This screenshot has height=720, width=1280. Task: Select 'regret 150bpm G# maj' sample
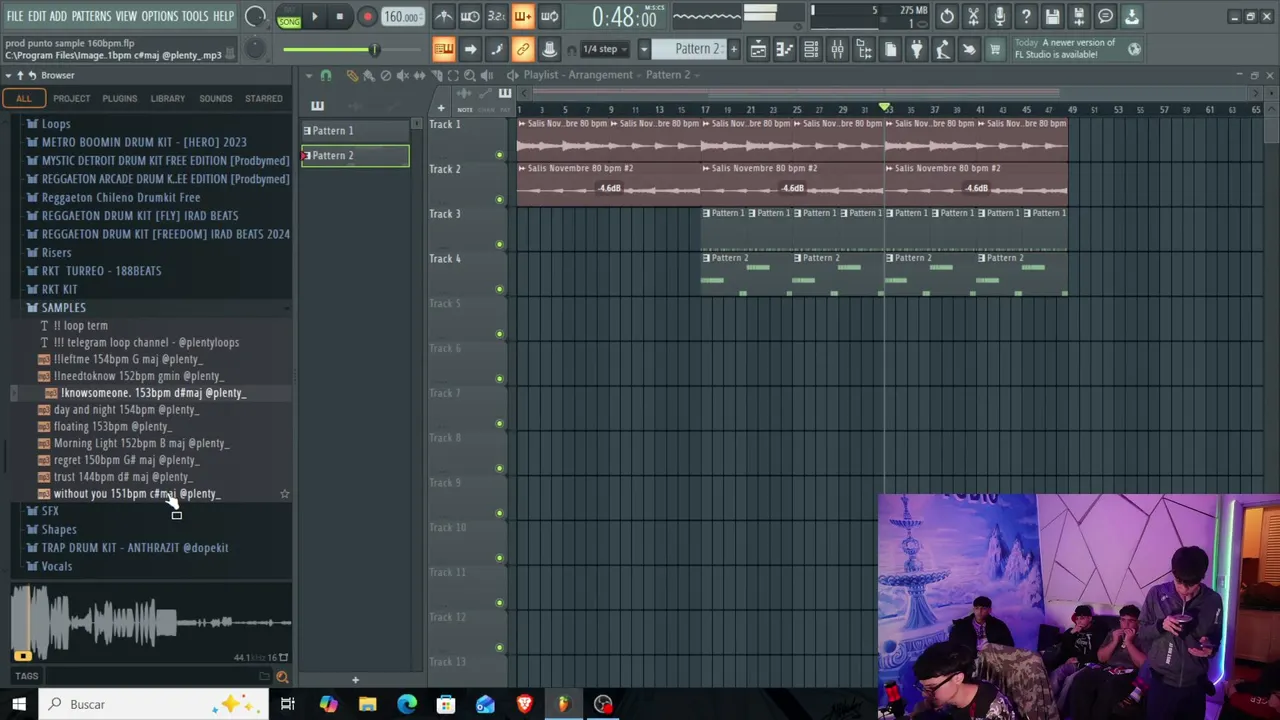click(x=126, y=460)
